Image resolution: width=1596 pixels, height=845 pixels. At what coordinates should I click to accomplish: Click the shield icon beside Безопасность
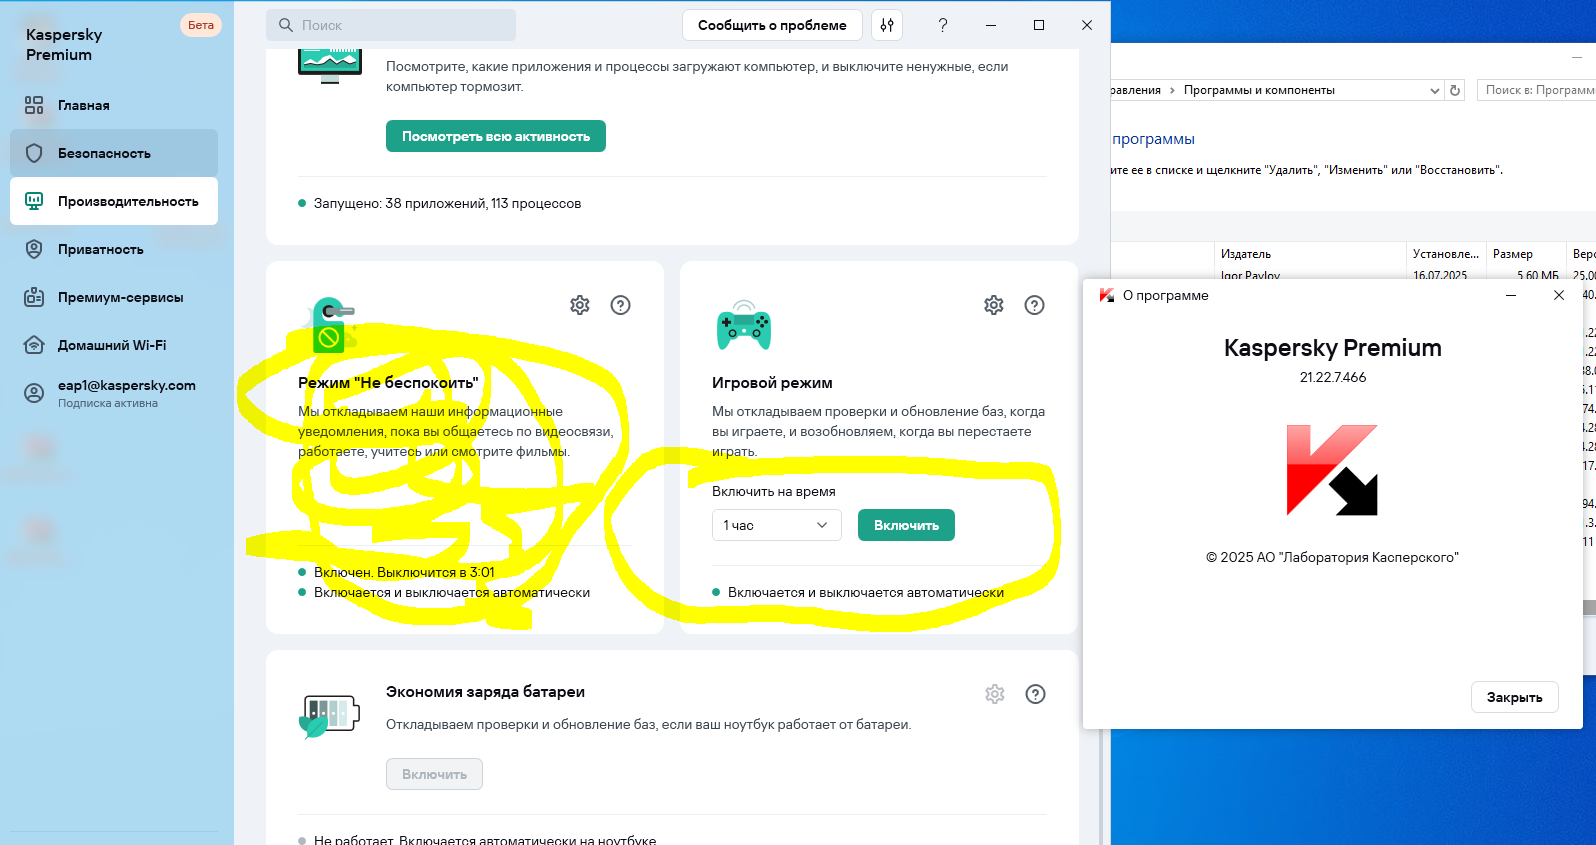pyautogui.click(x=34, y=153)
